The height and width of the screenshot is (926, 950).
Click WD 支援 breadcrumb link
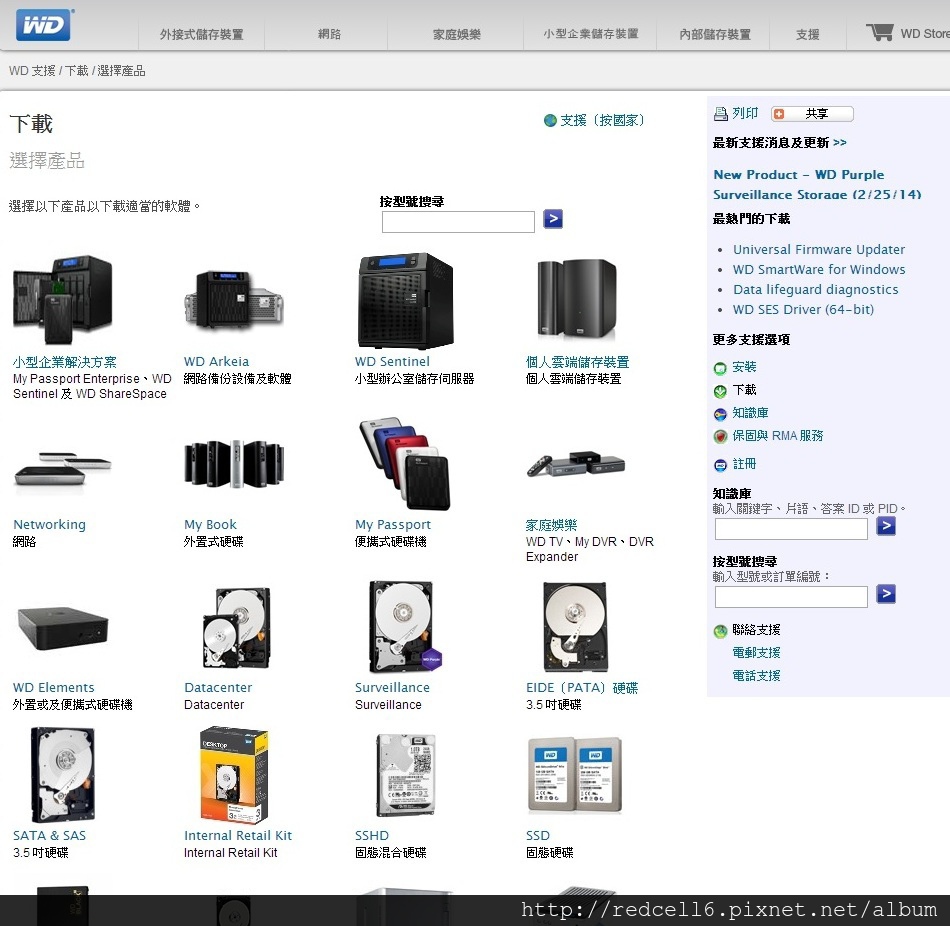pyautogui.click(x=32, y=71)
